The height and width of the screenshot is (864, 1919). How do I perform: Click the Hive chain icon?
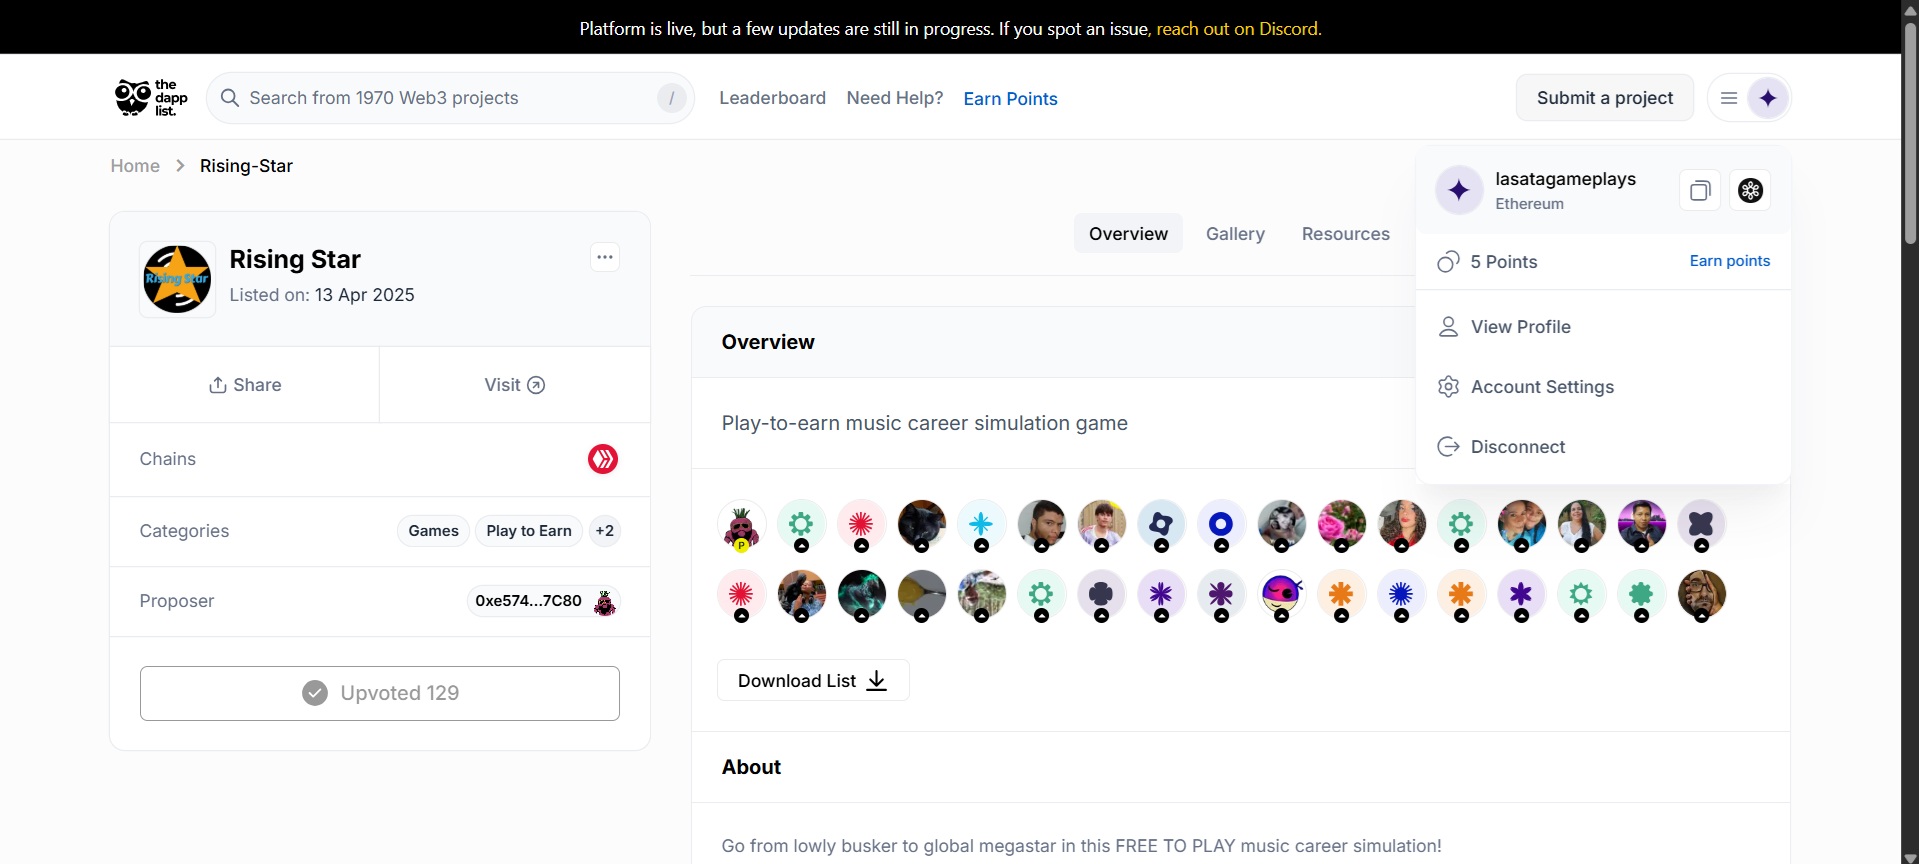point(603,459)
